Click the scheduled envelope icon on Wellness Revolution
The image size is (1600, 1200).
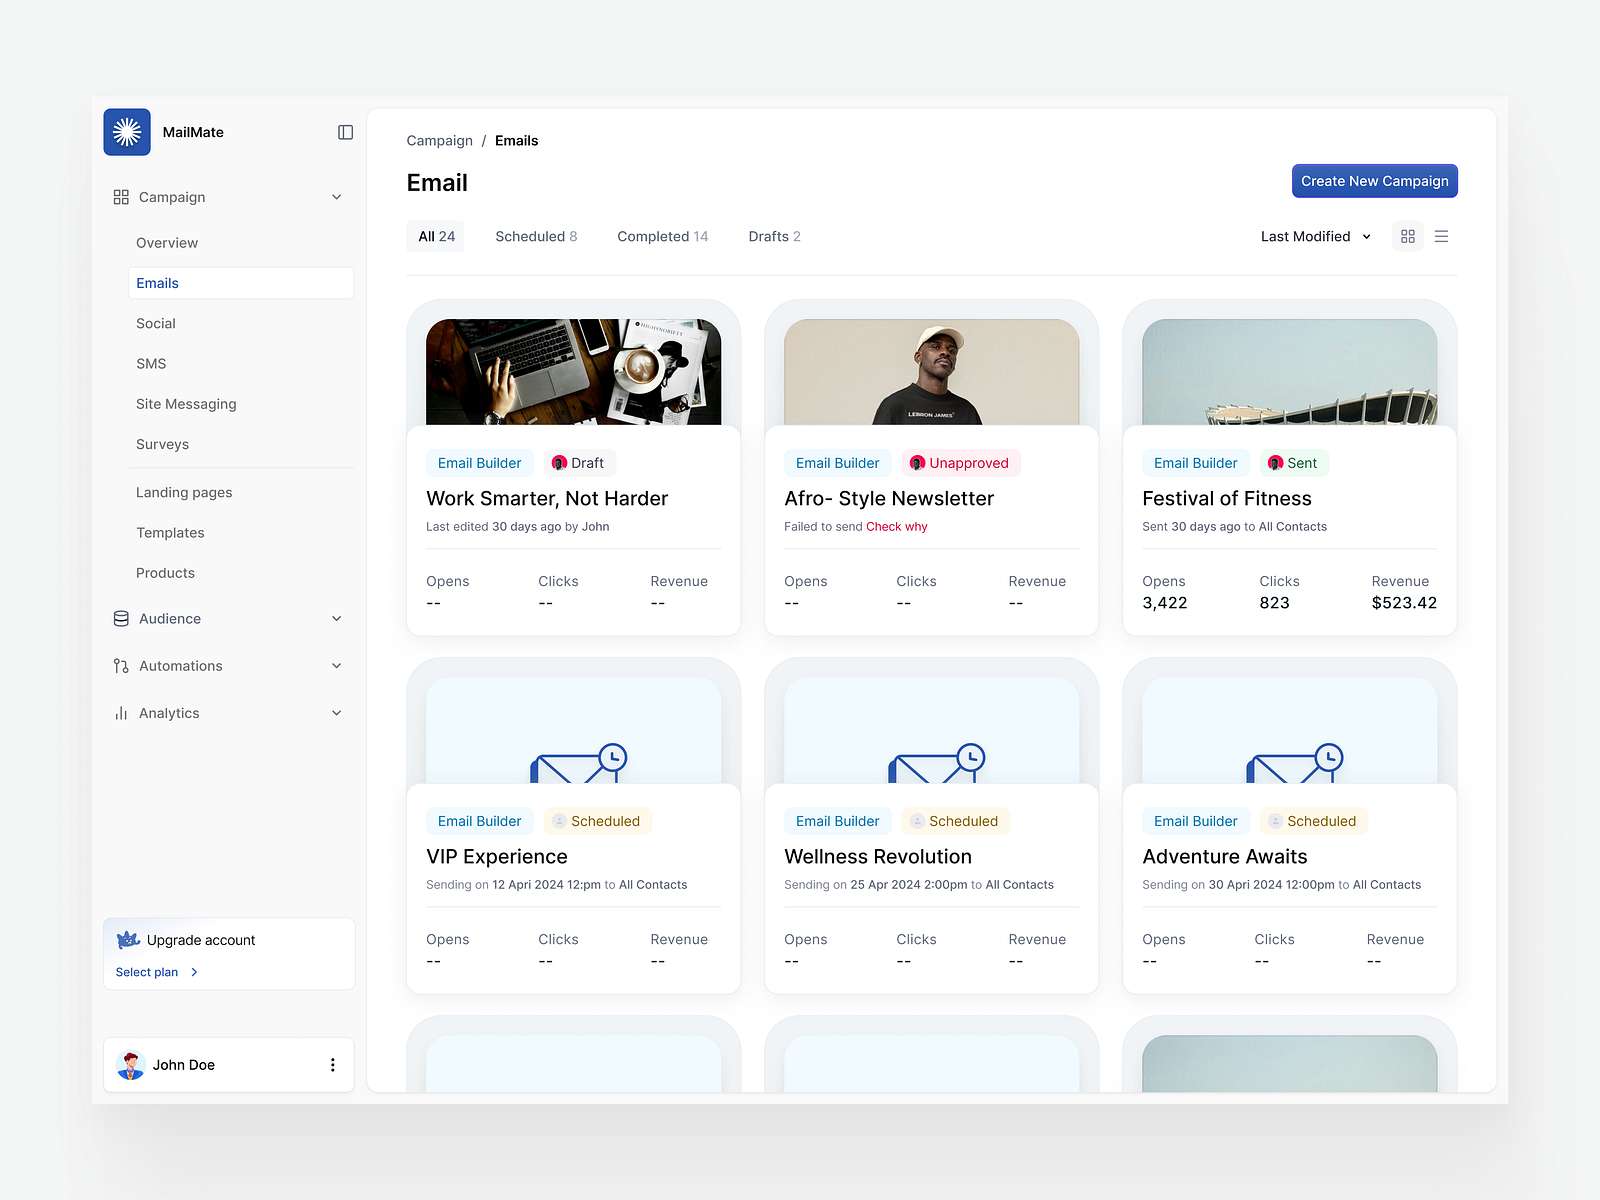click(936, 763)
